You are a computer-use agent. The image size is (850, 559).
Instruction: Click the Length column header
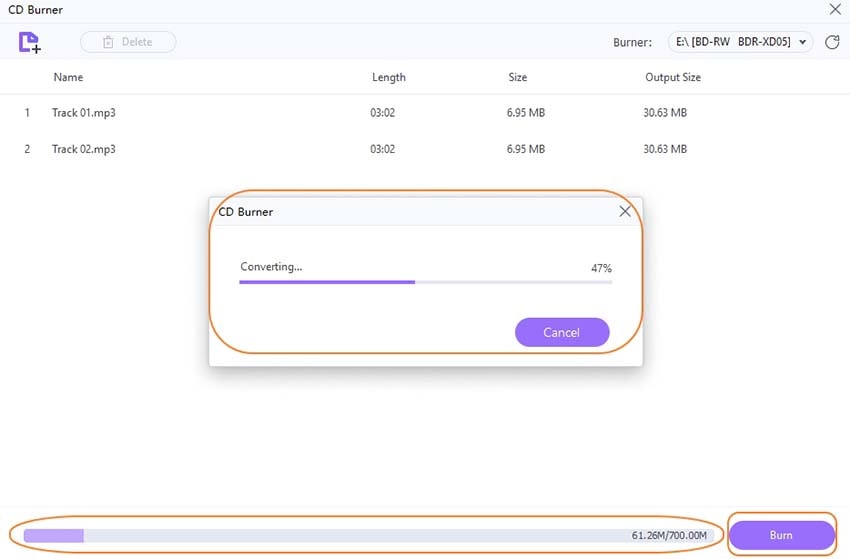coord(389,77)
